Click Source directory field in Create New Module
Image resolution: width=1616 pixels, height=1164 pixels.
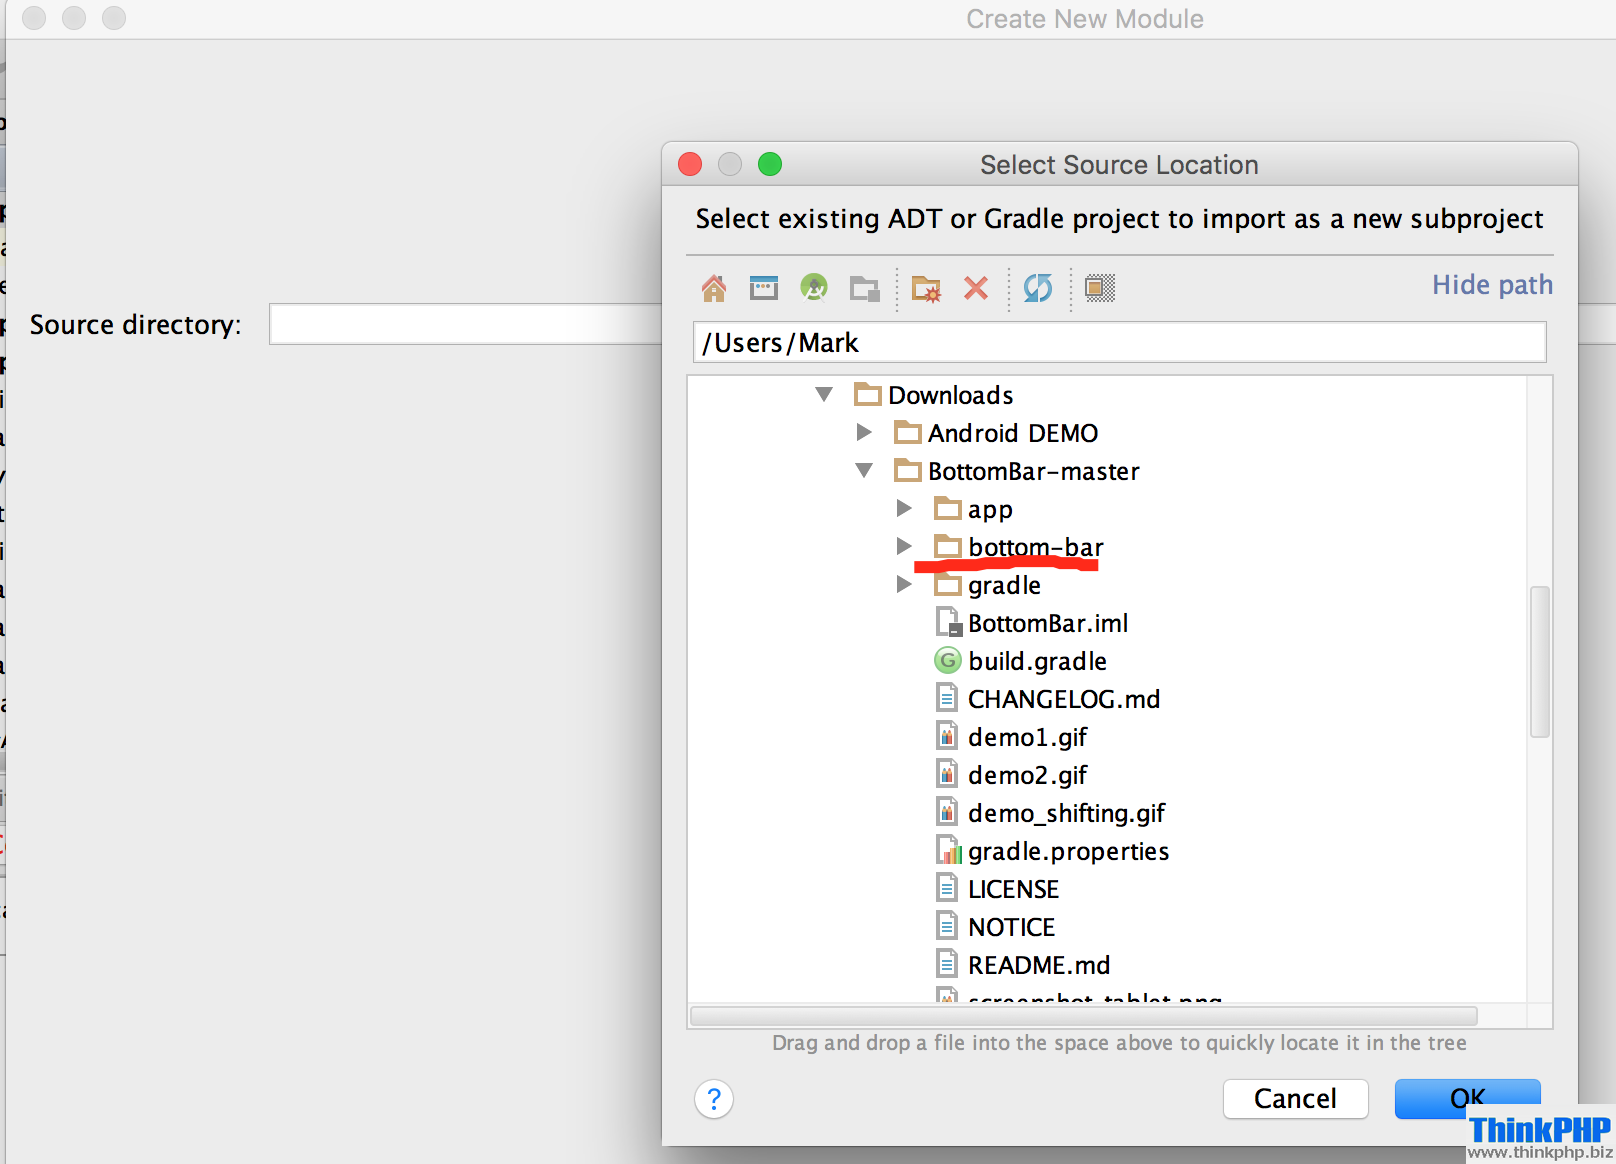(465, 324)
